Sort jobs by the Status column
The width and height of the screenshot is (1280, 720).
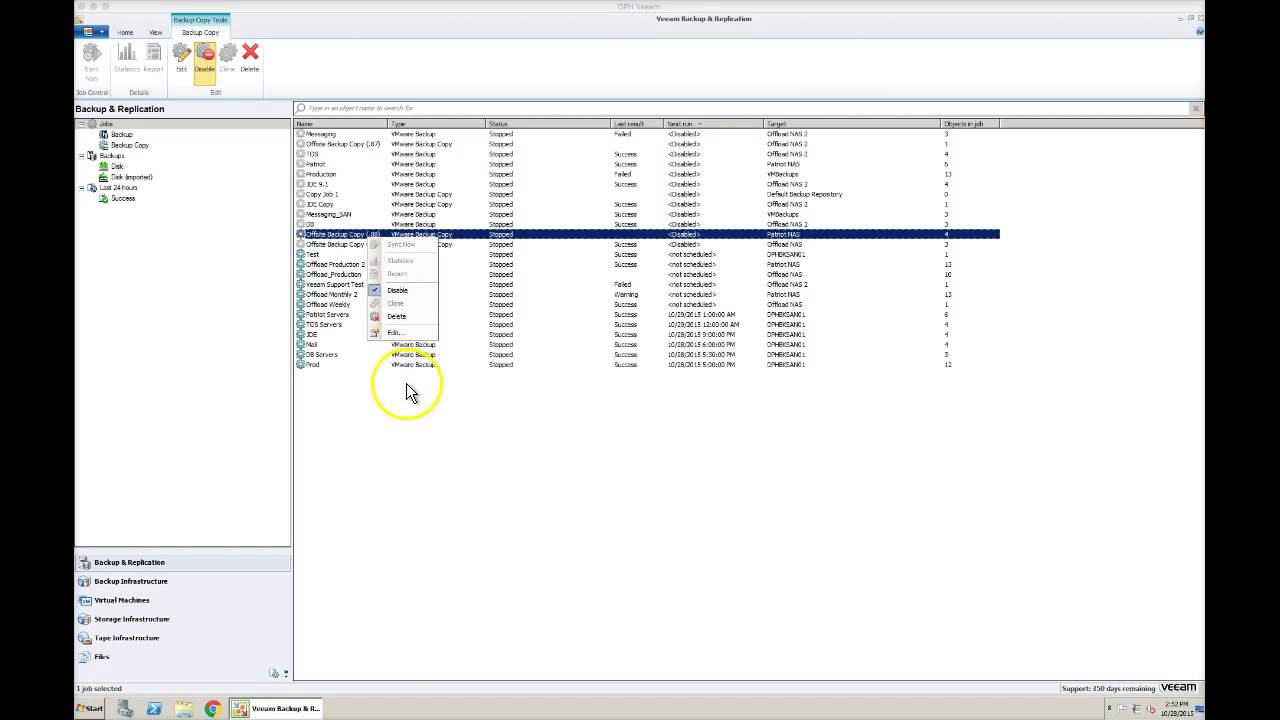(548, 124)
